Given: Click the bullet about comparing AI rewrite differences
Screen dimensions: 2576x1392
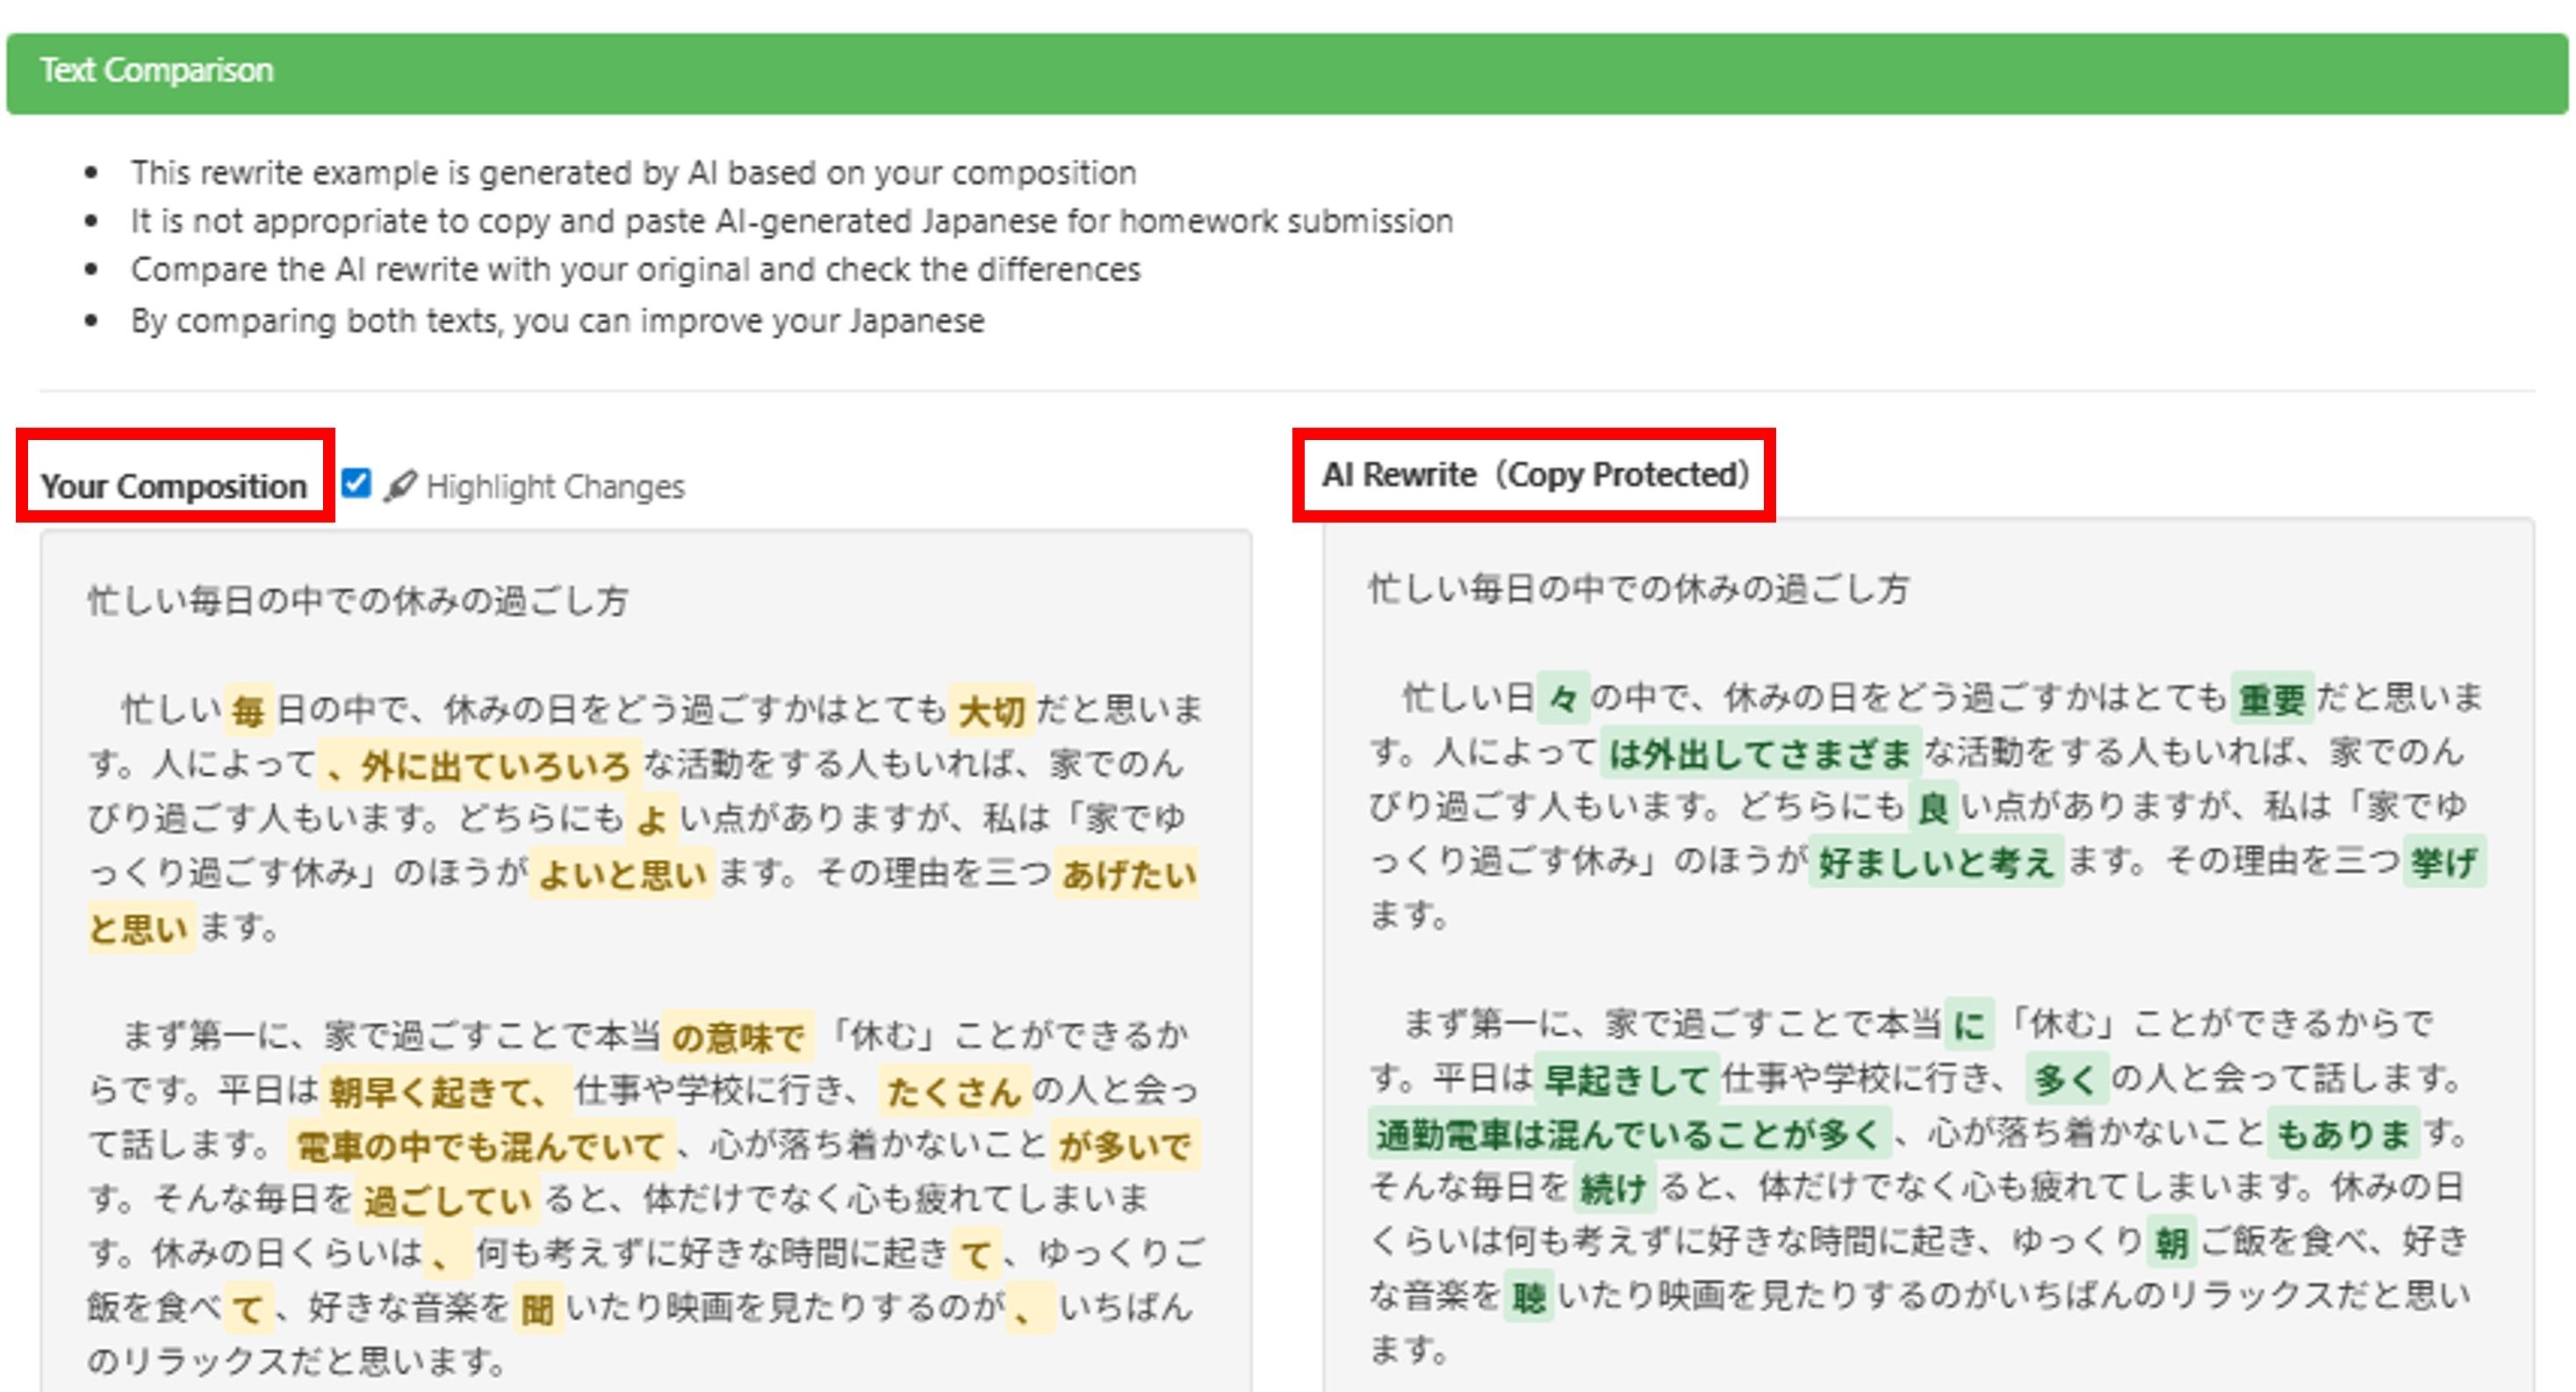Looking at the screenshot, I should click(x=635, y=270).
